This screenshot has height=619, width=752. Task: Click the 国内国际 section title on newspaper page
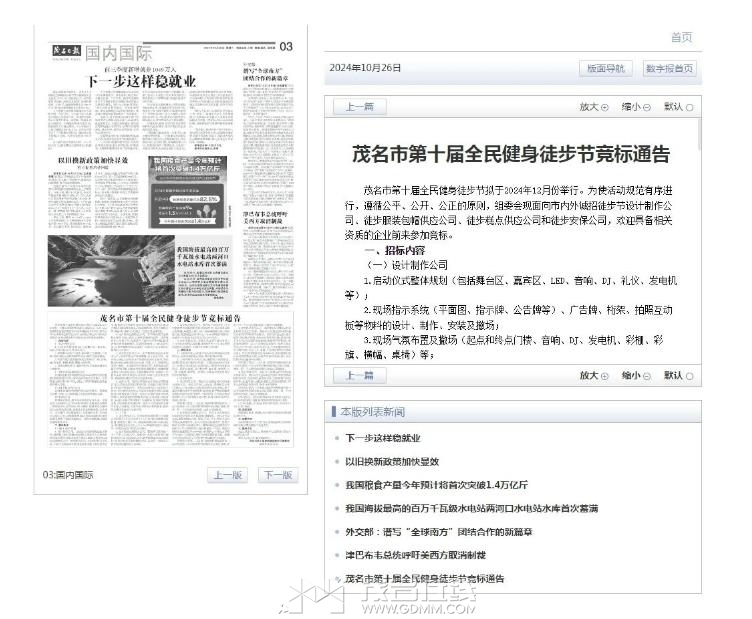point(118,53)
